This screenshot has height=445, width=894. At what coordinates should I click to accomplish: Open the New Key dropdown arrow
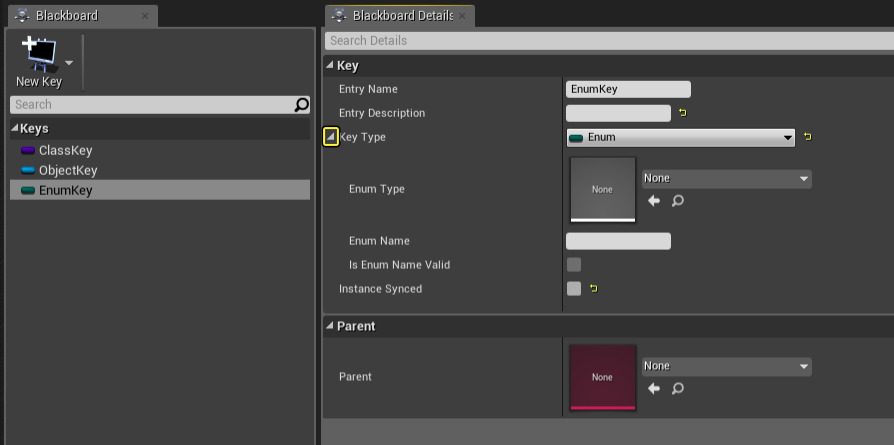tap(69, 62)
